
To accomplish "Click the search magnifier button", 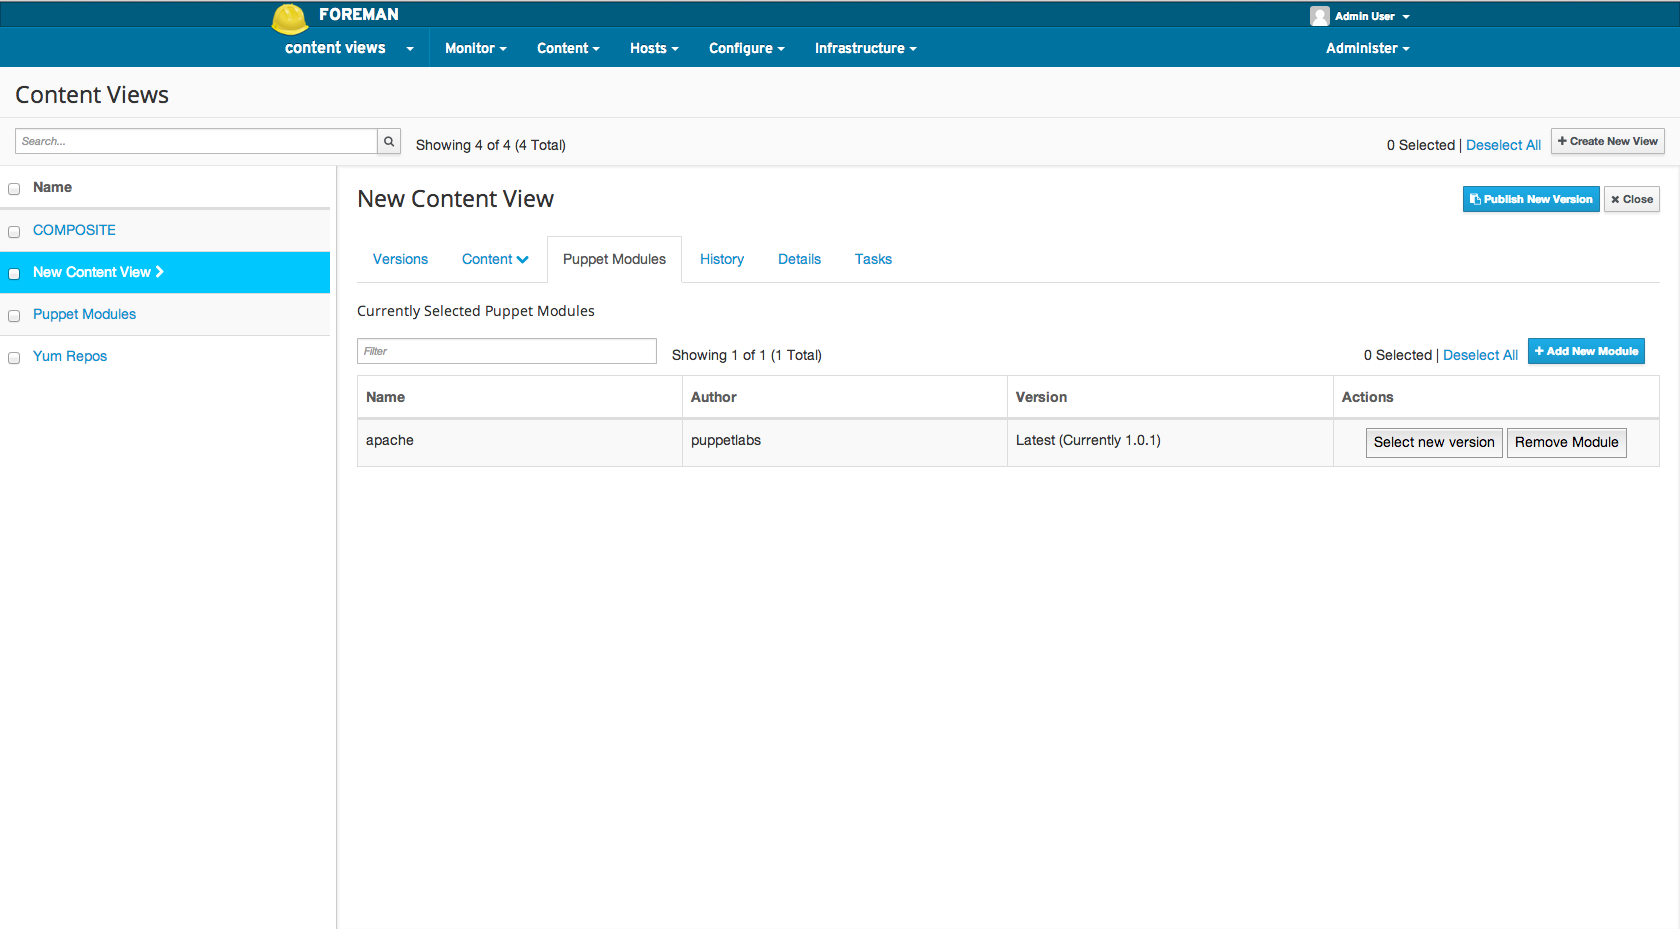I will pos(389,141).
